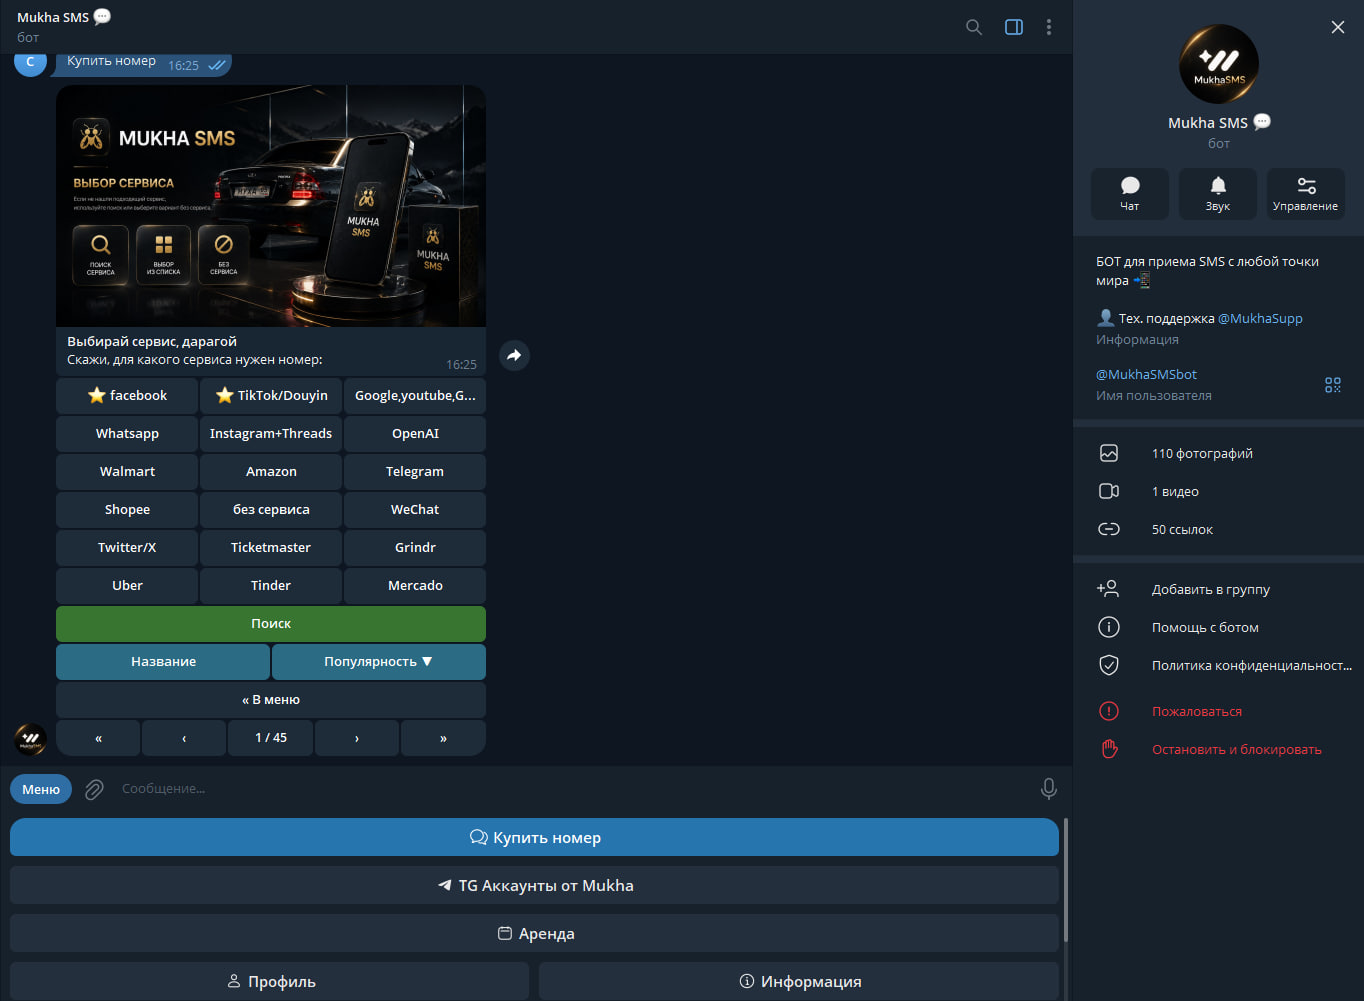
Task: Click the forward arrow beside the message
Action: [514, 355]
